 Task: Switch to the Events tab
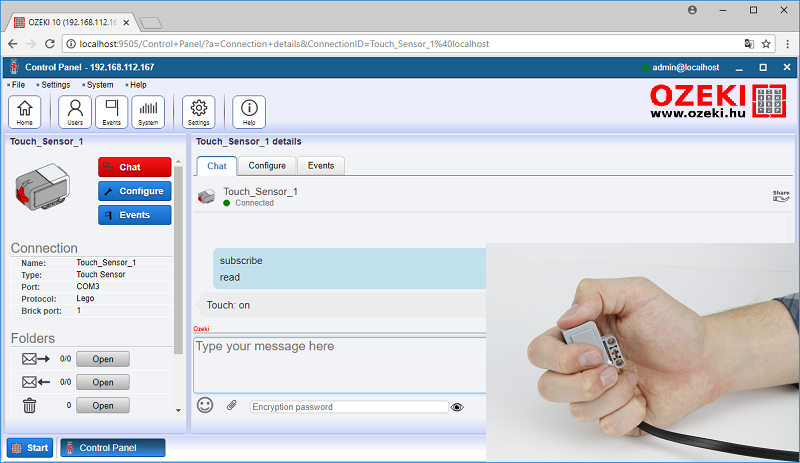321,166
